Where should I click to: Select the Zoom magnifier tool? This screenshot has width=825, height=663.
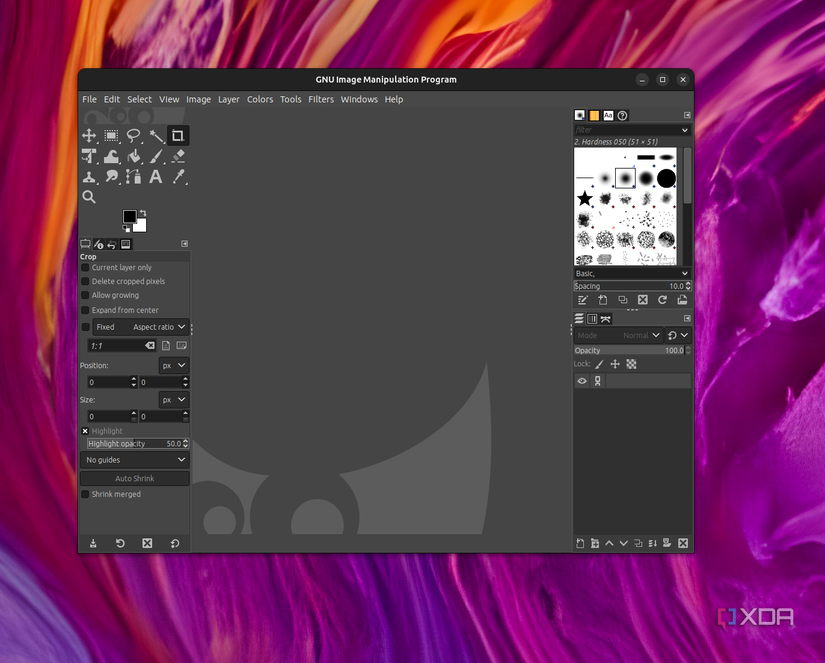[x=89, y=197]
